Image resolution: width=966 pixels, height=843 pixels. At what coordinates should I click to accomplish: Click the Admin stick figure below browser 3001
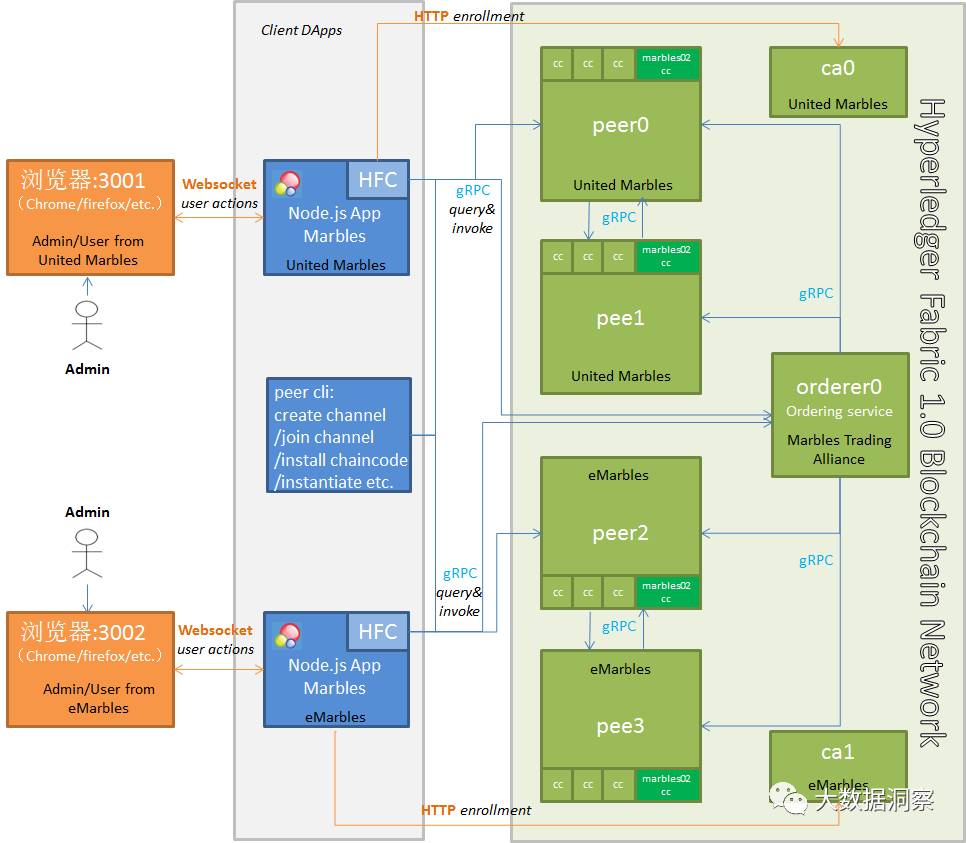[x=87, y=325]
